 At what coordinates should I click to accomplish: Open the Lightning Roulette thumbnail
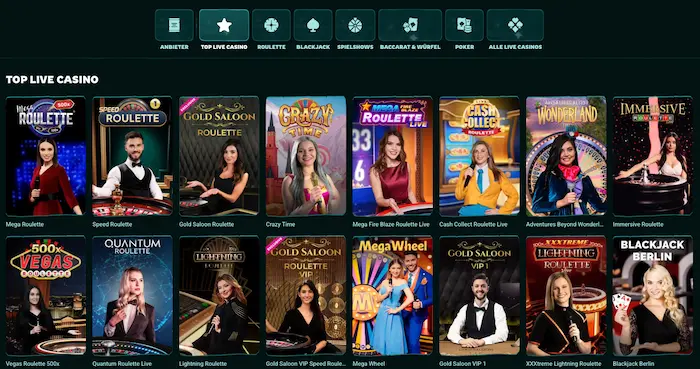coord(219,296)
